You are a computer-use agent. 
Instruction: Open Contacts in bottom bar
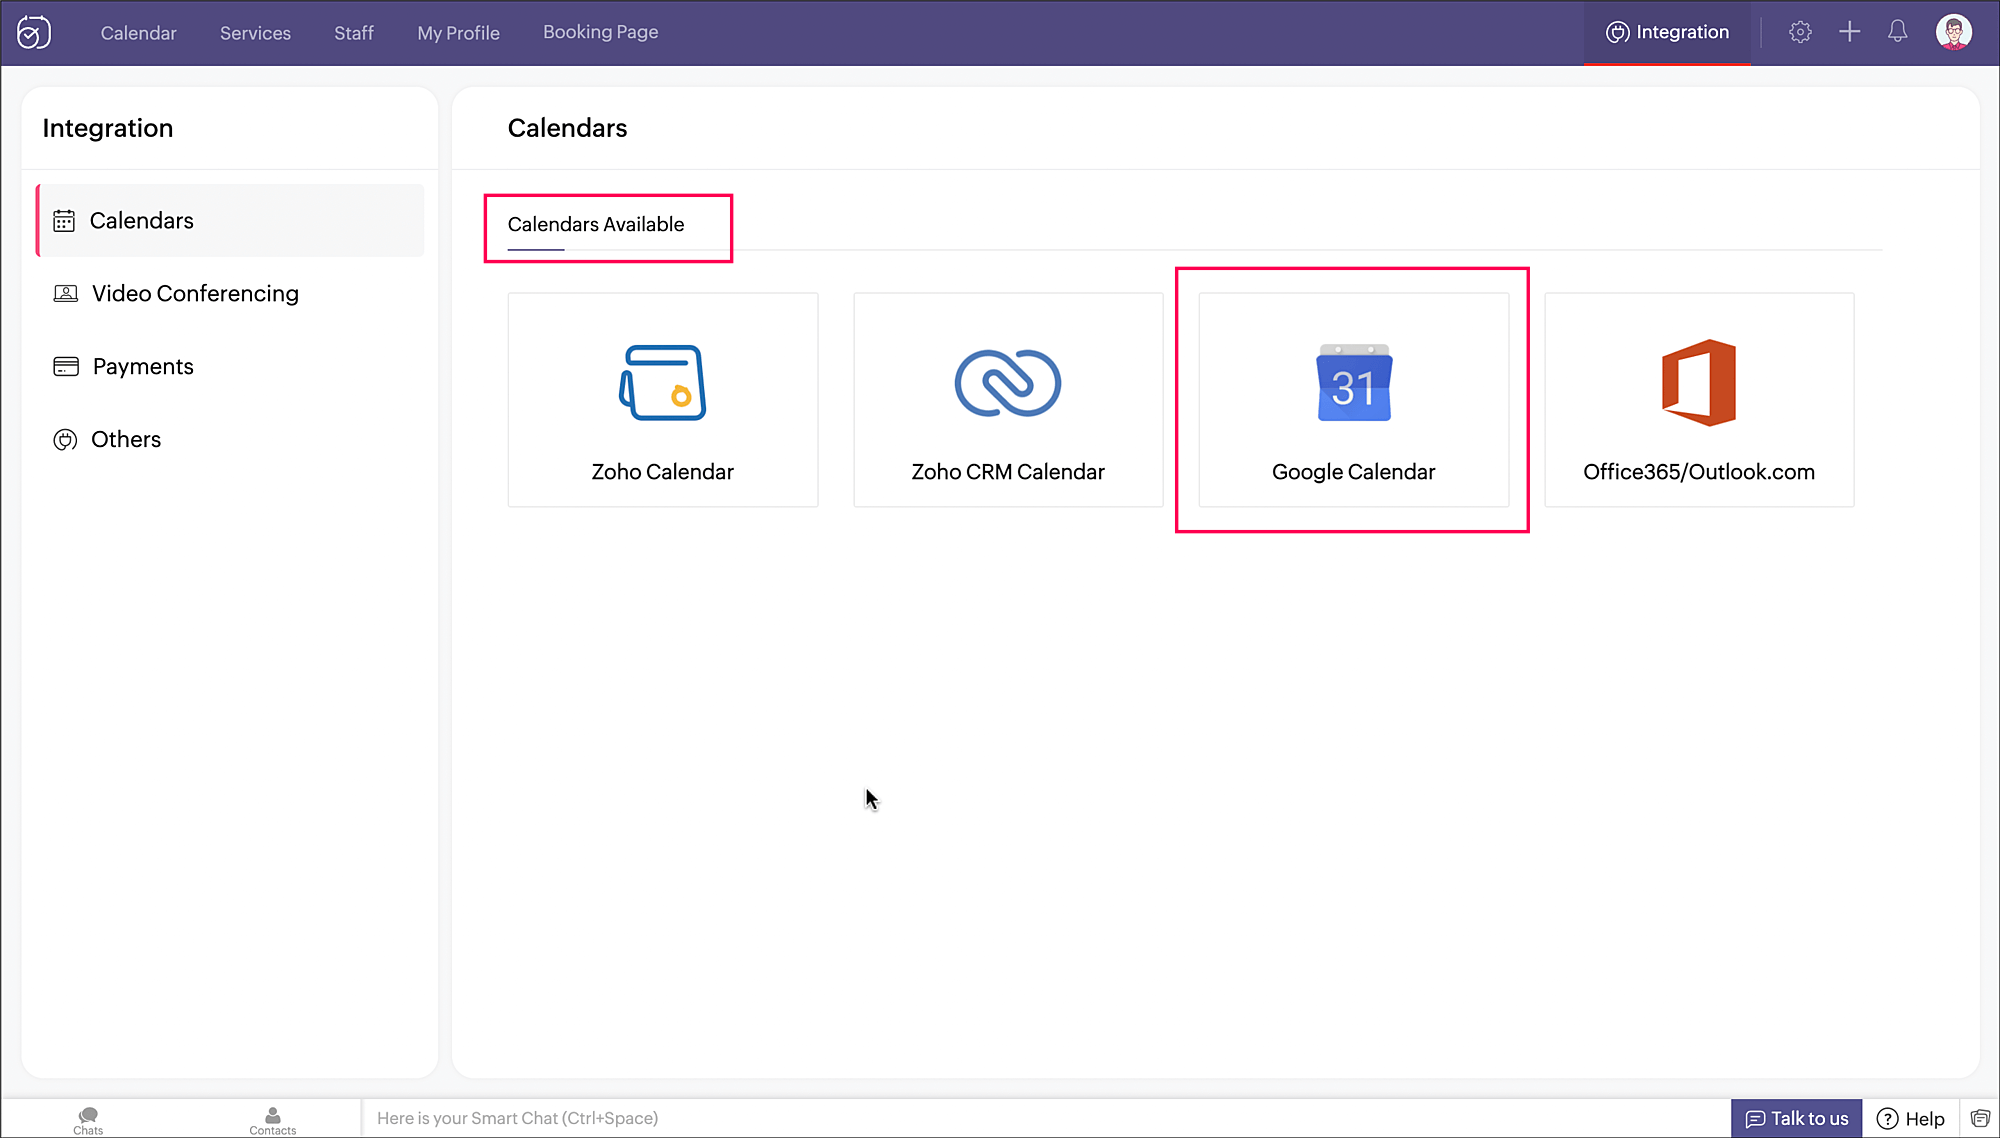point(273,1120)
